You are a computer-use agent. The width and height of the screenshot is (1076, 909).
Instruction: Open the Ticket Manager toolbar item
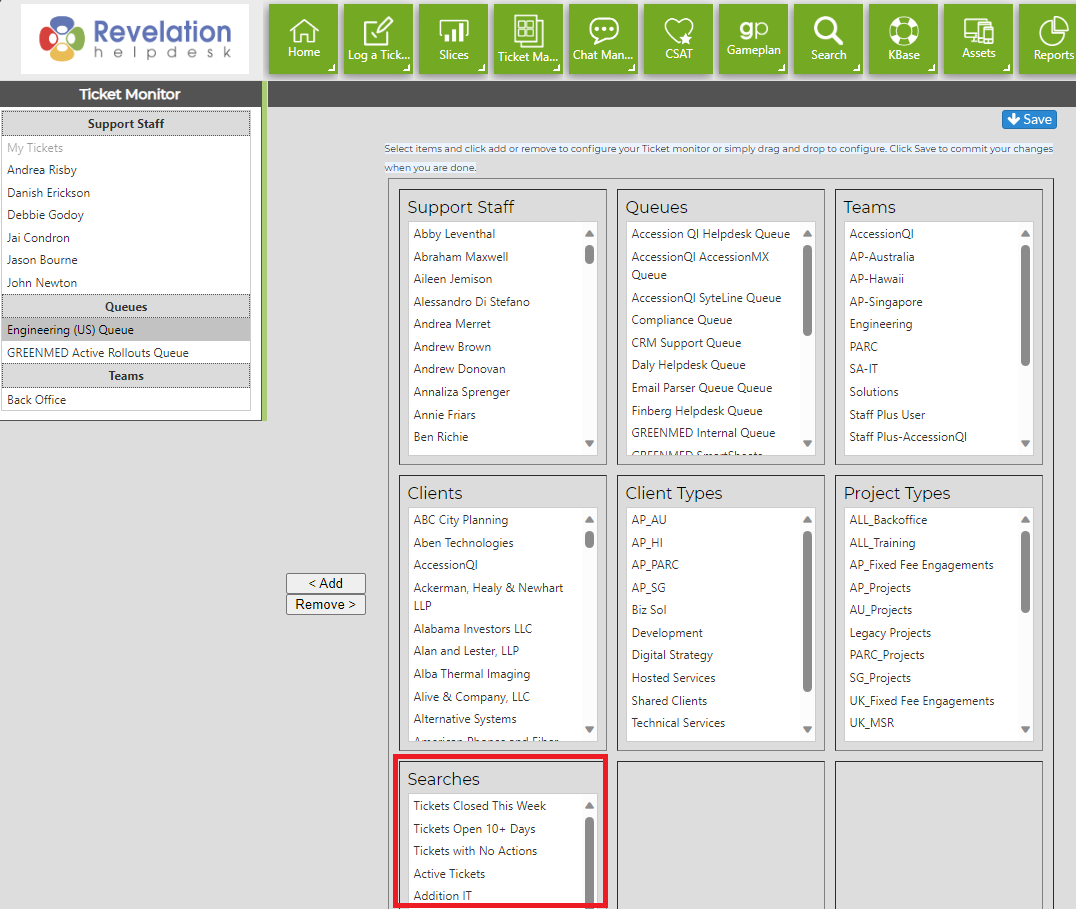(x=528, y=38)
